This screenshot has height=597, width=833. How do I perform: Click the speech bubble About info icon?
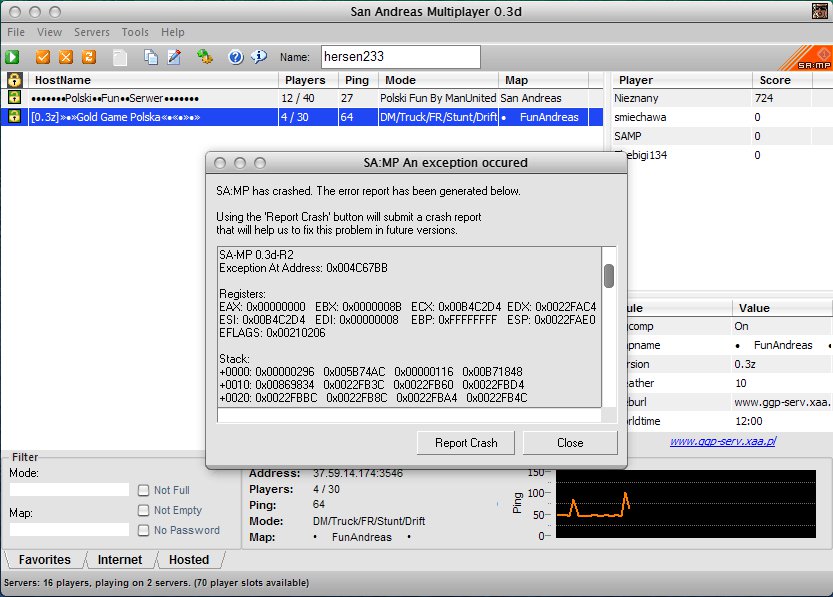[x=259, y=56]
